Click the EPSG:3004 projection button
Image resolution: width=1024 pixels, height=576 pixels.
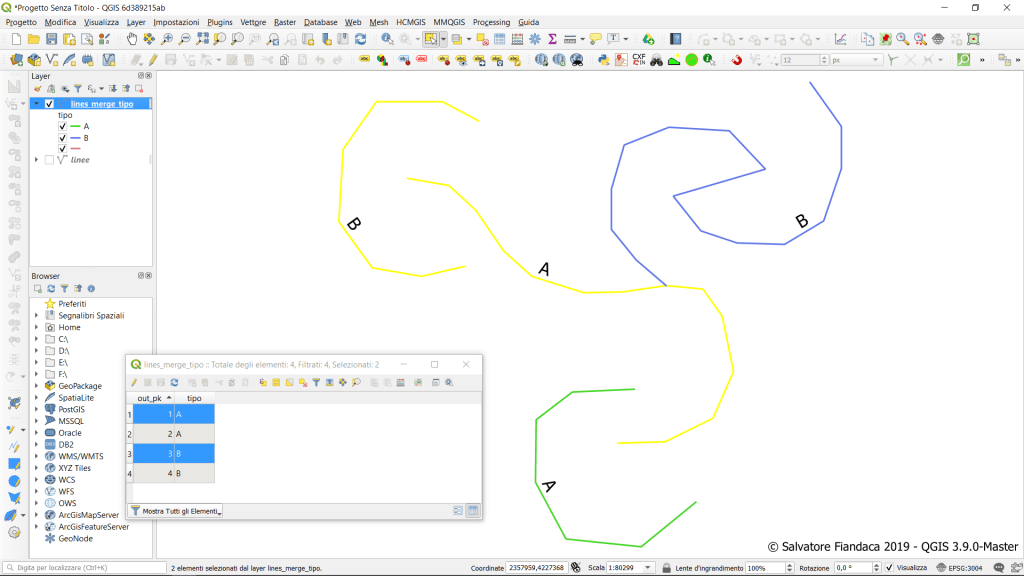pos(958,568)
